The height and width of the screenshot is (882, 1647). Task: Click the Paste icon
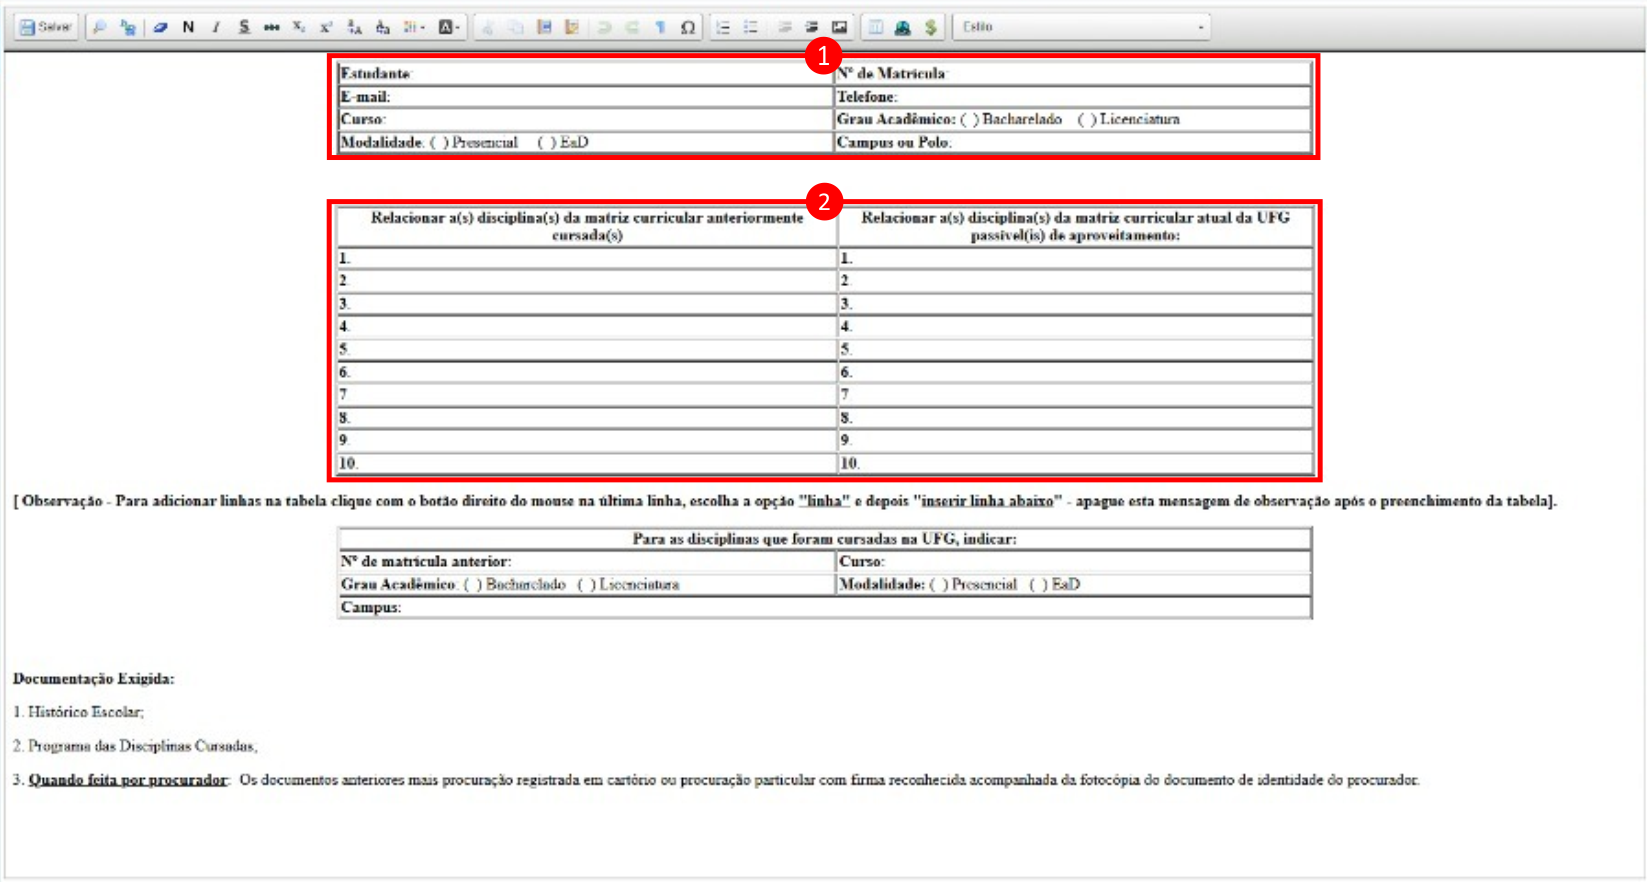(544, 27)
